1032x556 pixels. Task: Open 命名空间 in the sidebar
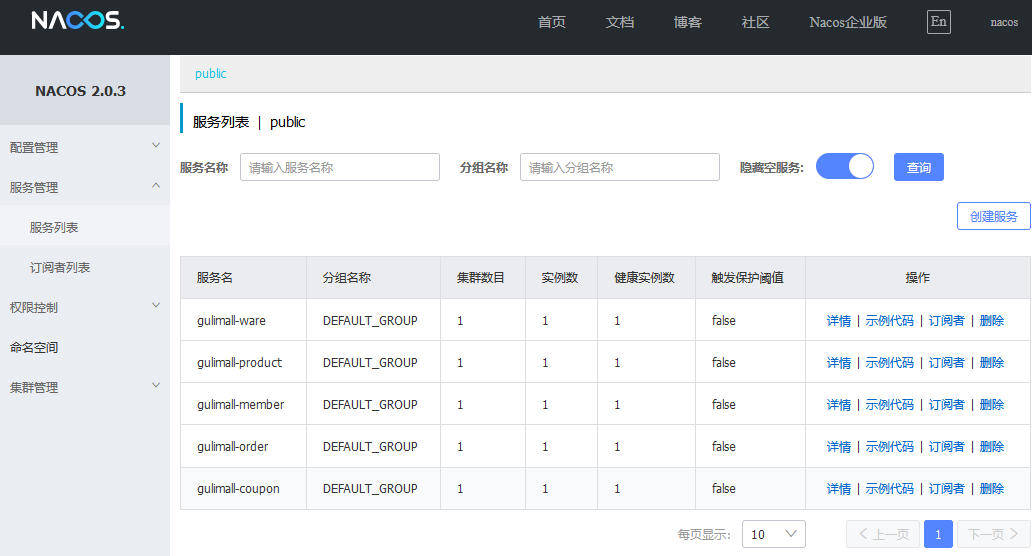click(34, 347)
